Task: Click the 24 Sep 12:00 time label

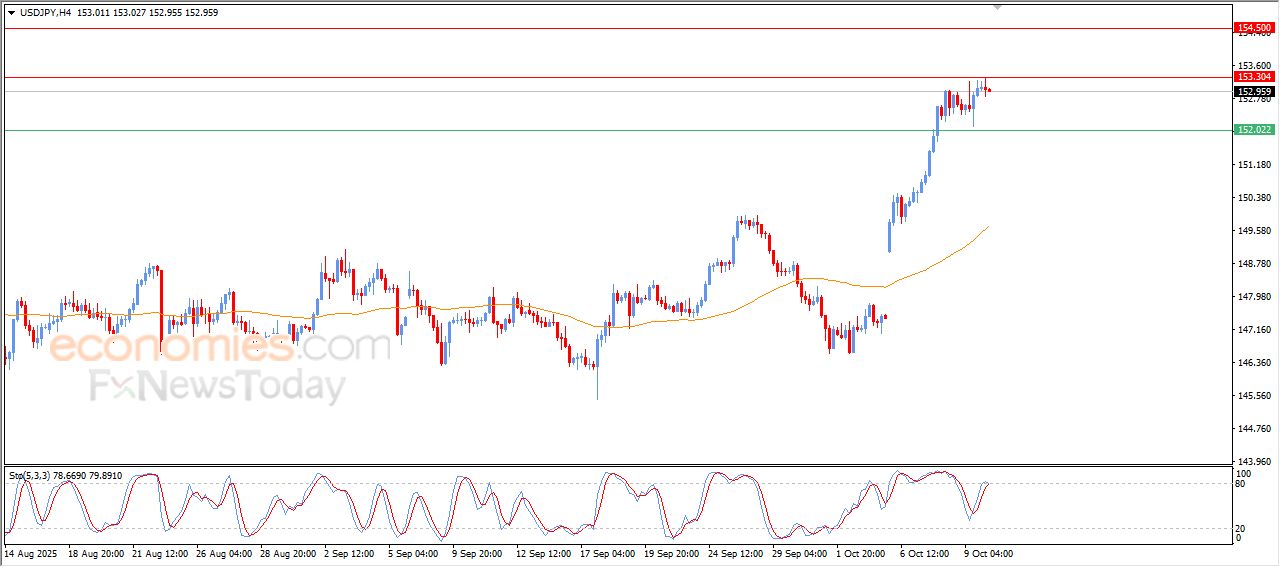Action: (x=735, y=553)
